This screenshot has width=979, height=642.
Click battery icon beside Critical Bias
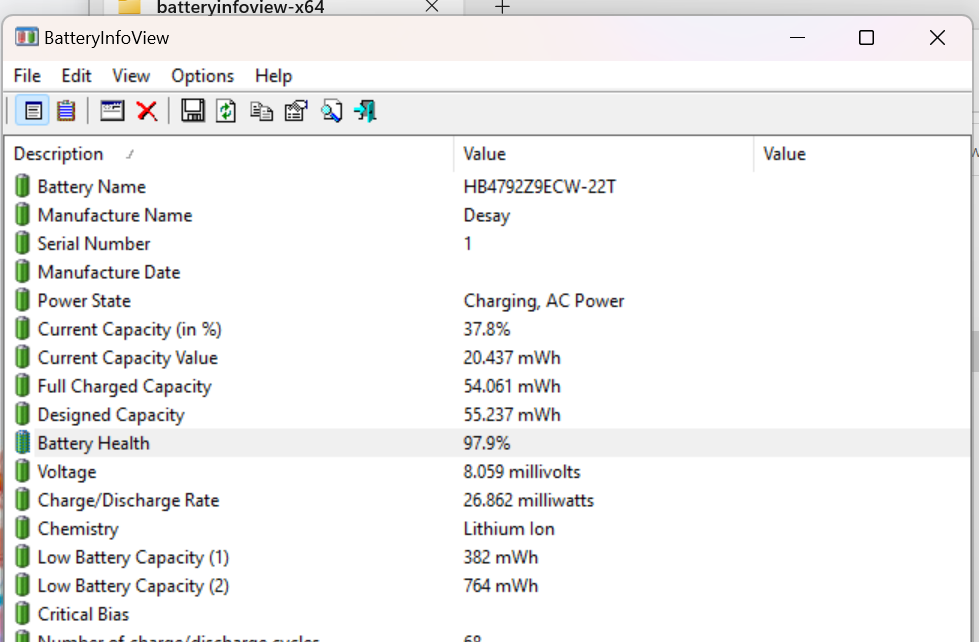(x=22, y=614)
